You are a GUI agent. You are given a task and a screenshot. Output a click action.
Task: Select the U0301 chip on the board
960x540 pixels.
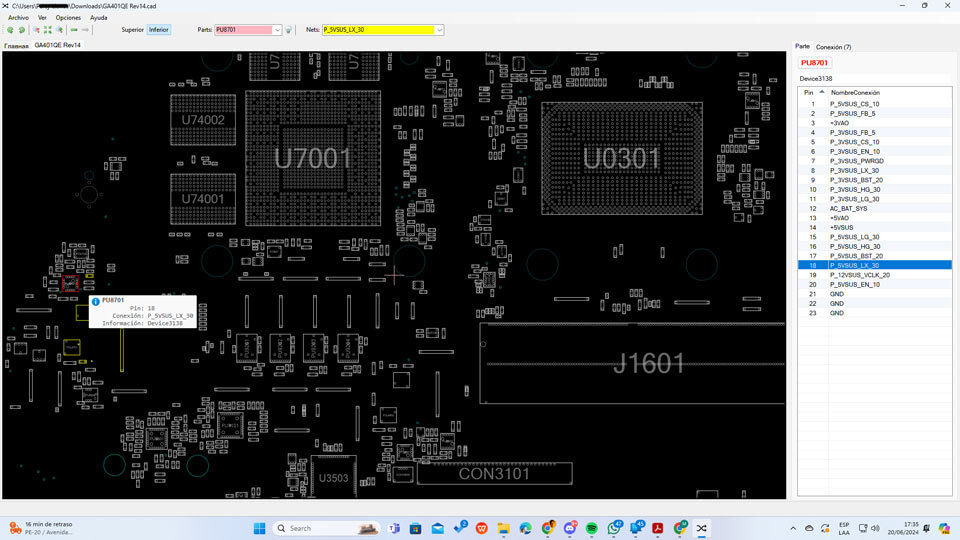pos(621,159)
